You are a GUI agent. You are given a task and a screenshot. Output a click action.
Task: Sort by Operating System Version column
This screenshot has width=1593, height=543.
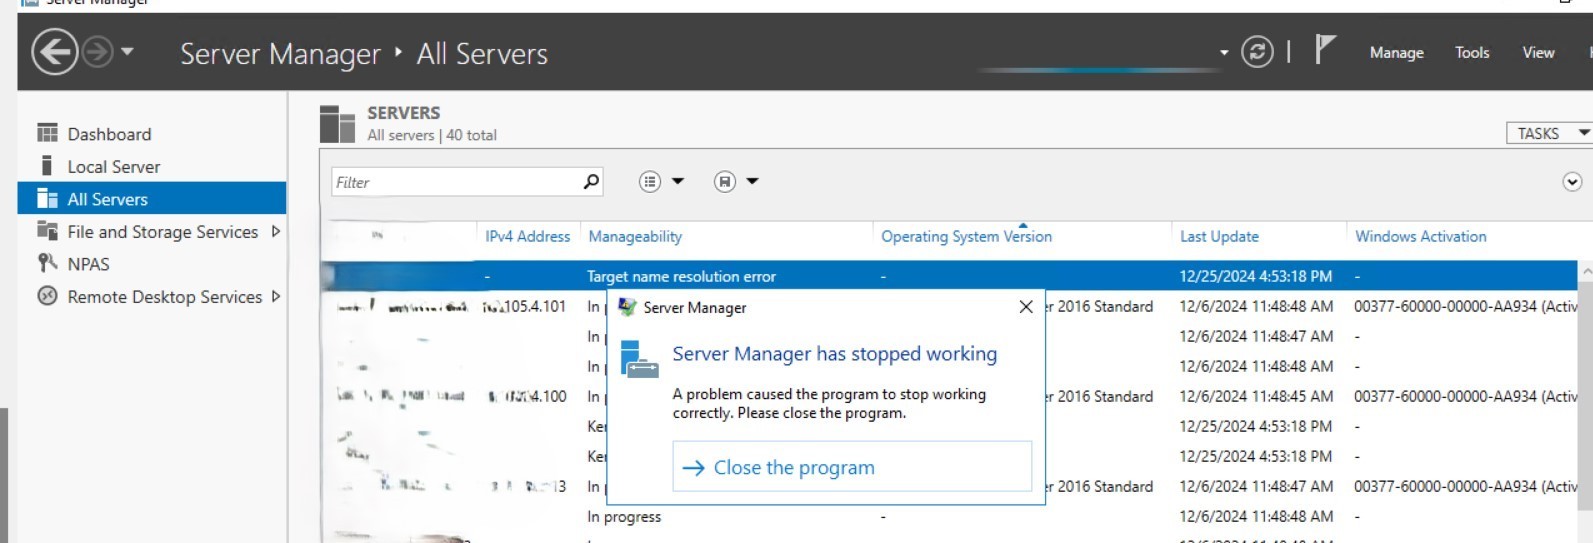966,237
